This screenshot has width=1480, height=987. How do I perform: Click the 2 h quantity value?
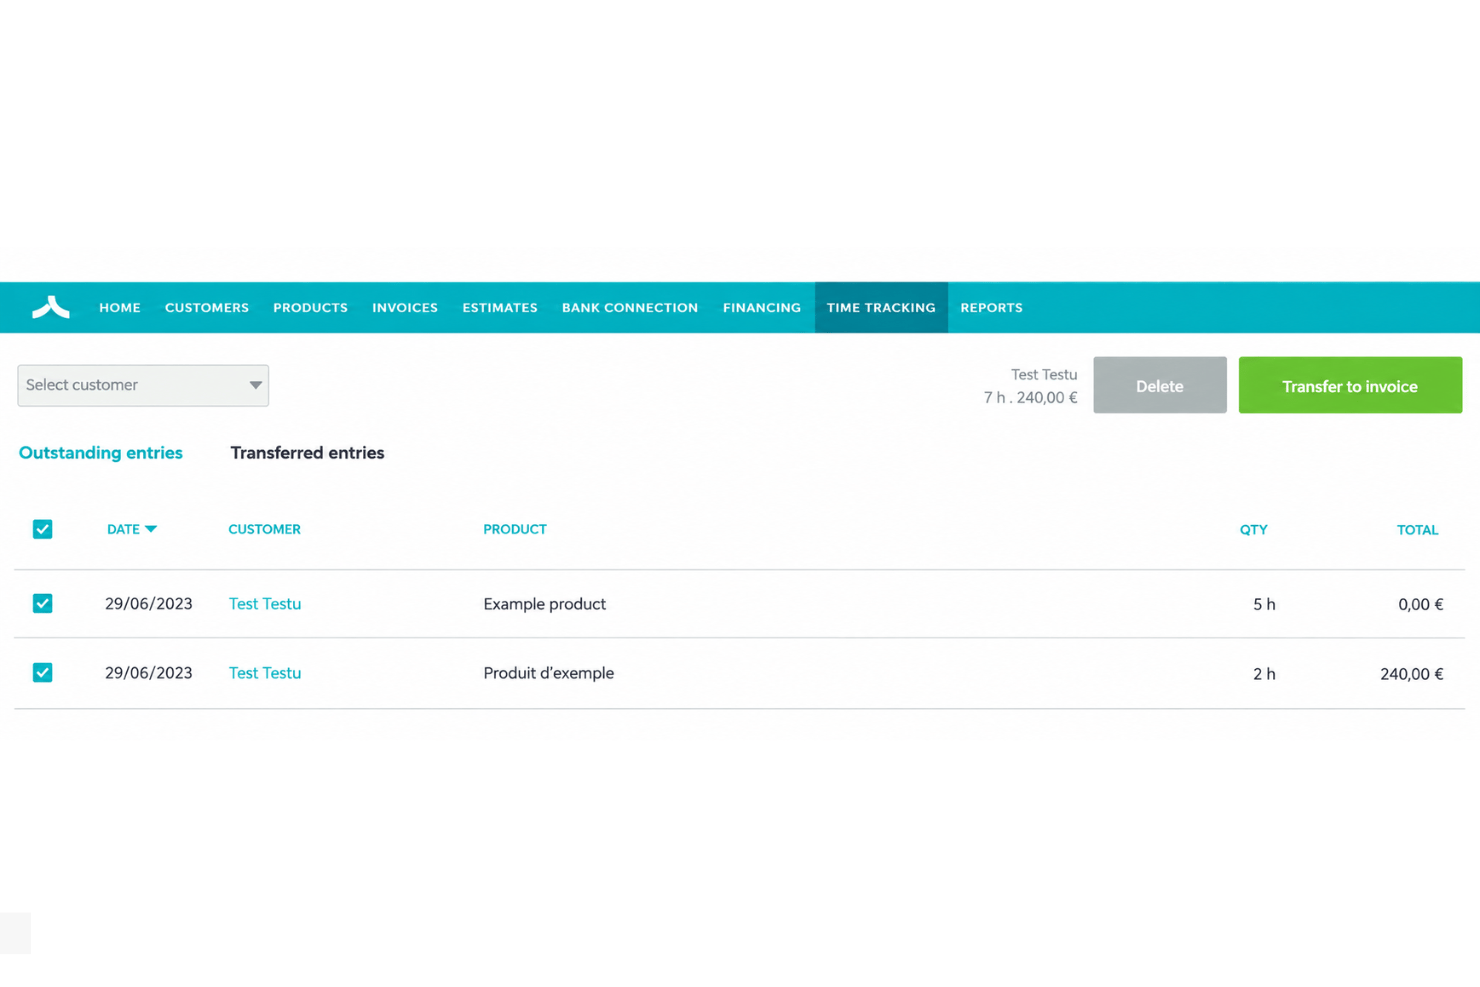pyautogui.click(x=1264, y=674)
